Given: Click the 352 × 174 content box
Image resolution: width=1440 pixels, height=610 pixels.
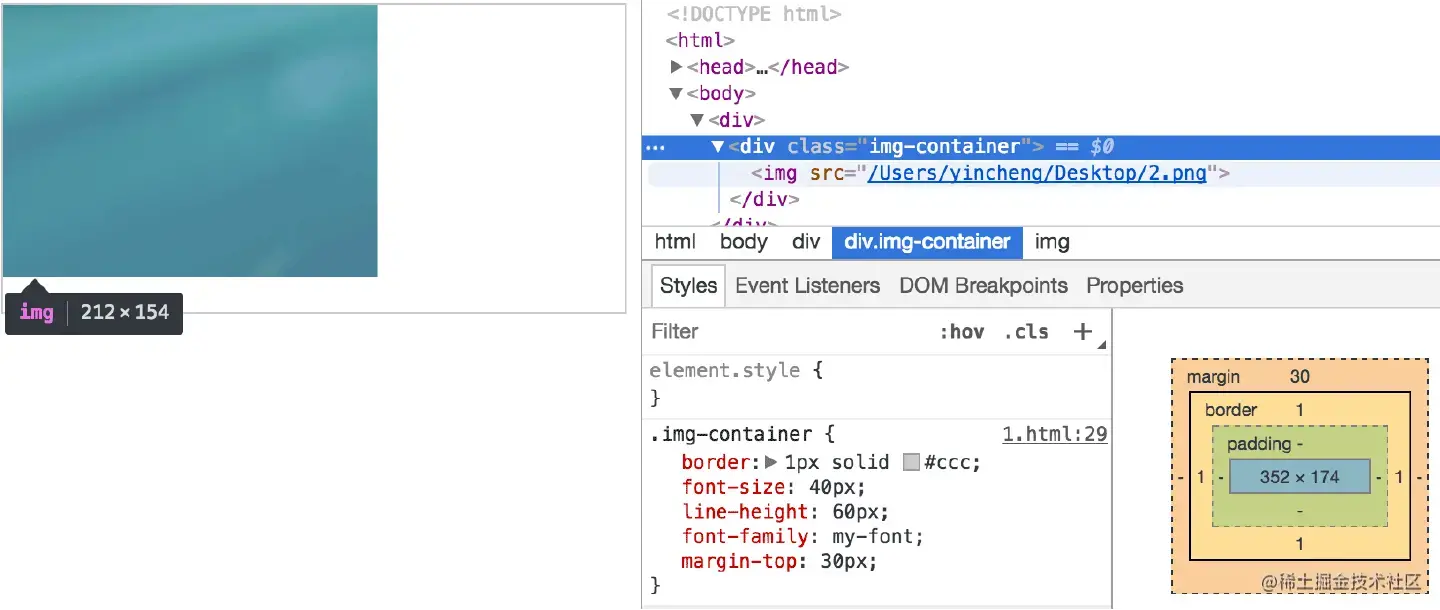Looking at the screenshot, I should point(1299,477).
